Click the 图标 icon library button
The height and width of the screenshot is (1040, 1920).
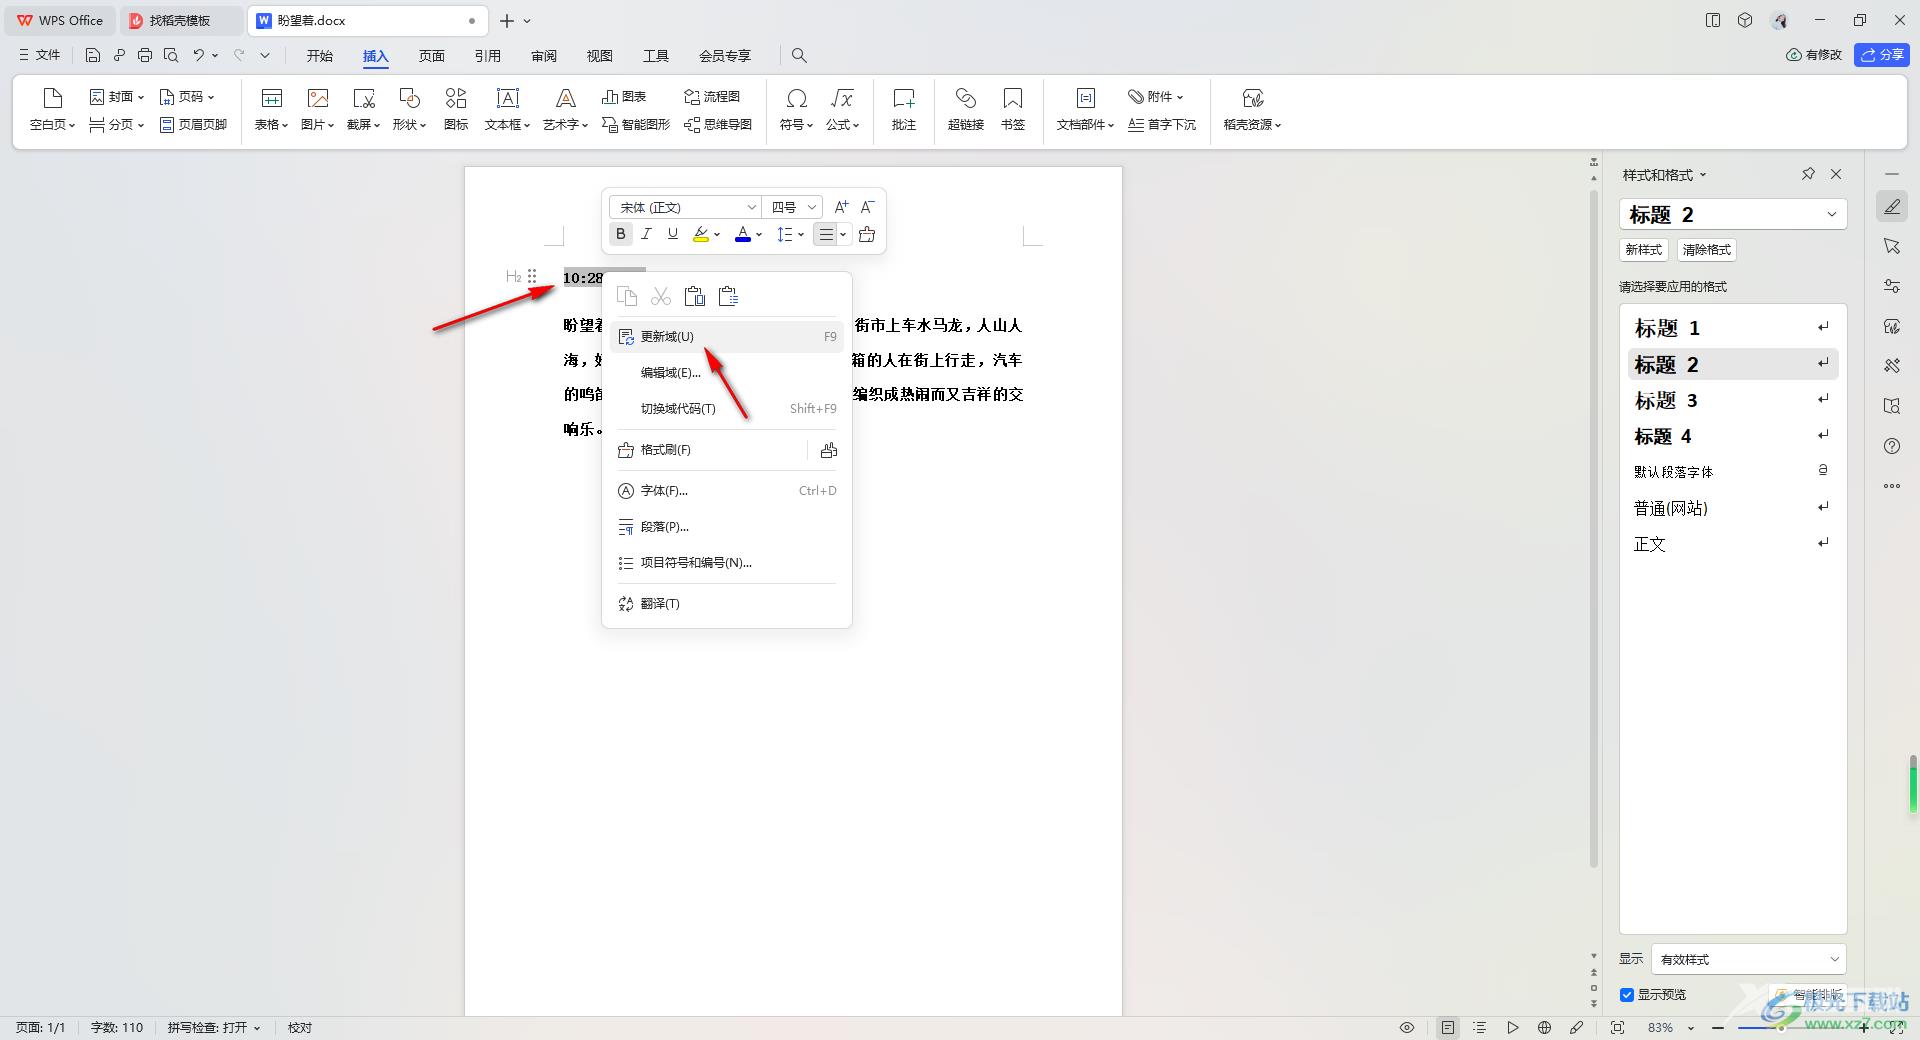click(456, 108)
